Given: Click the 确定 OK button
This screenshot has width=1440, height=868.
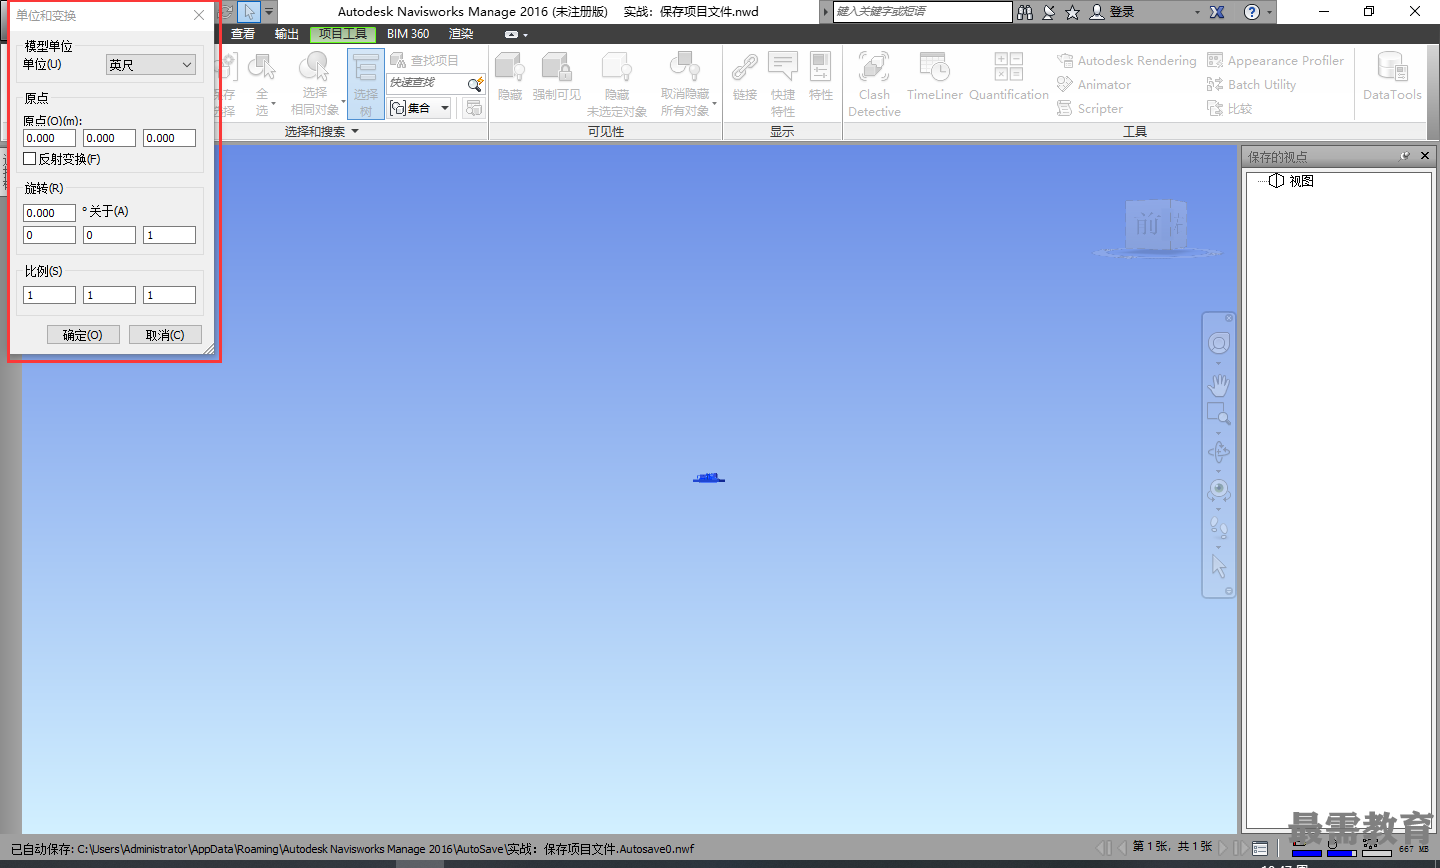Looking at the screenshot, I should (83, 335).
